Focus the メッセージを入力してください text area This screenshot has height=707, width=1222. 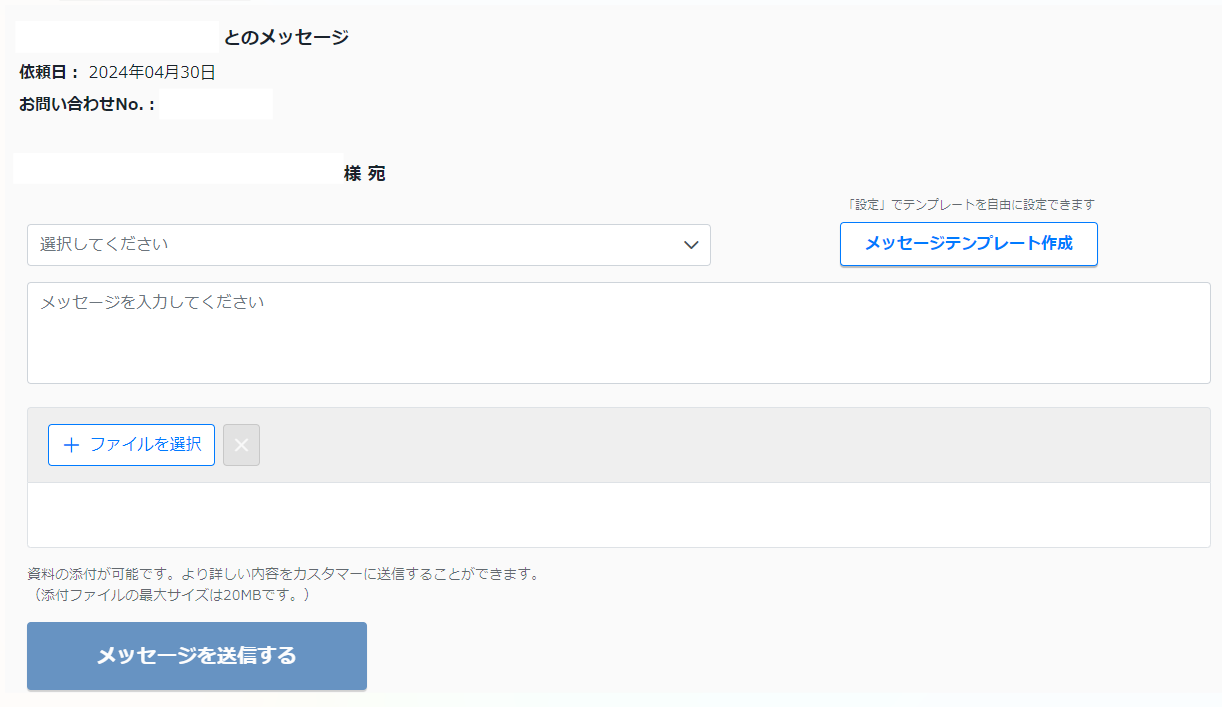pos(618,332)
